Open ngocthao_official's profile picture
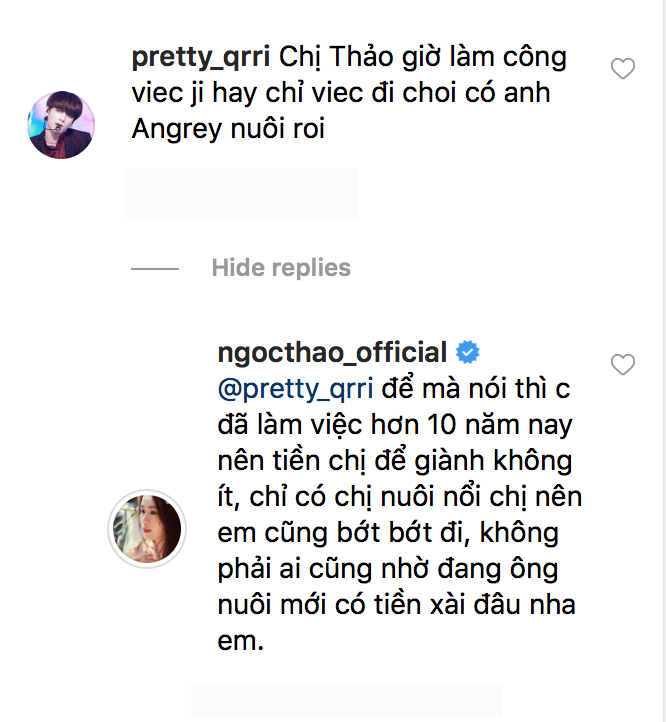The width and height of the screenshot is (666, 722). coord(146,527)
